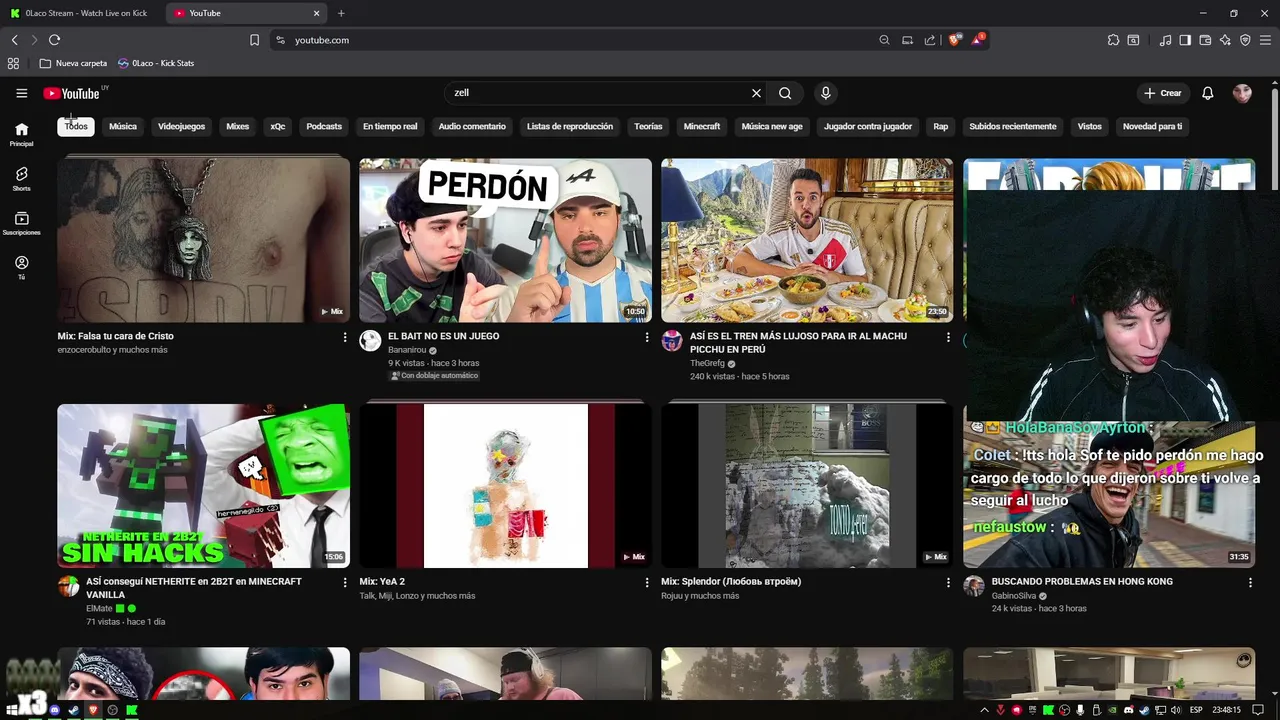Zoom out icon in address bar
The height and width of the screenshot is (720, 1280).
click(884, 40)
